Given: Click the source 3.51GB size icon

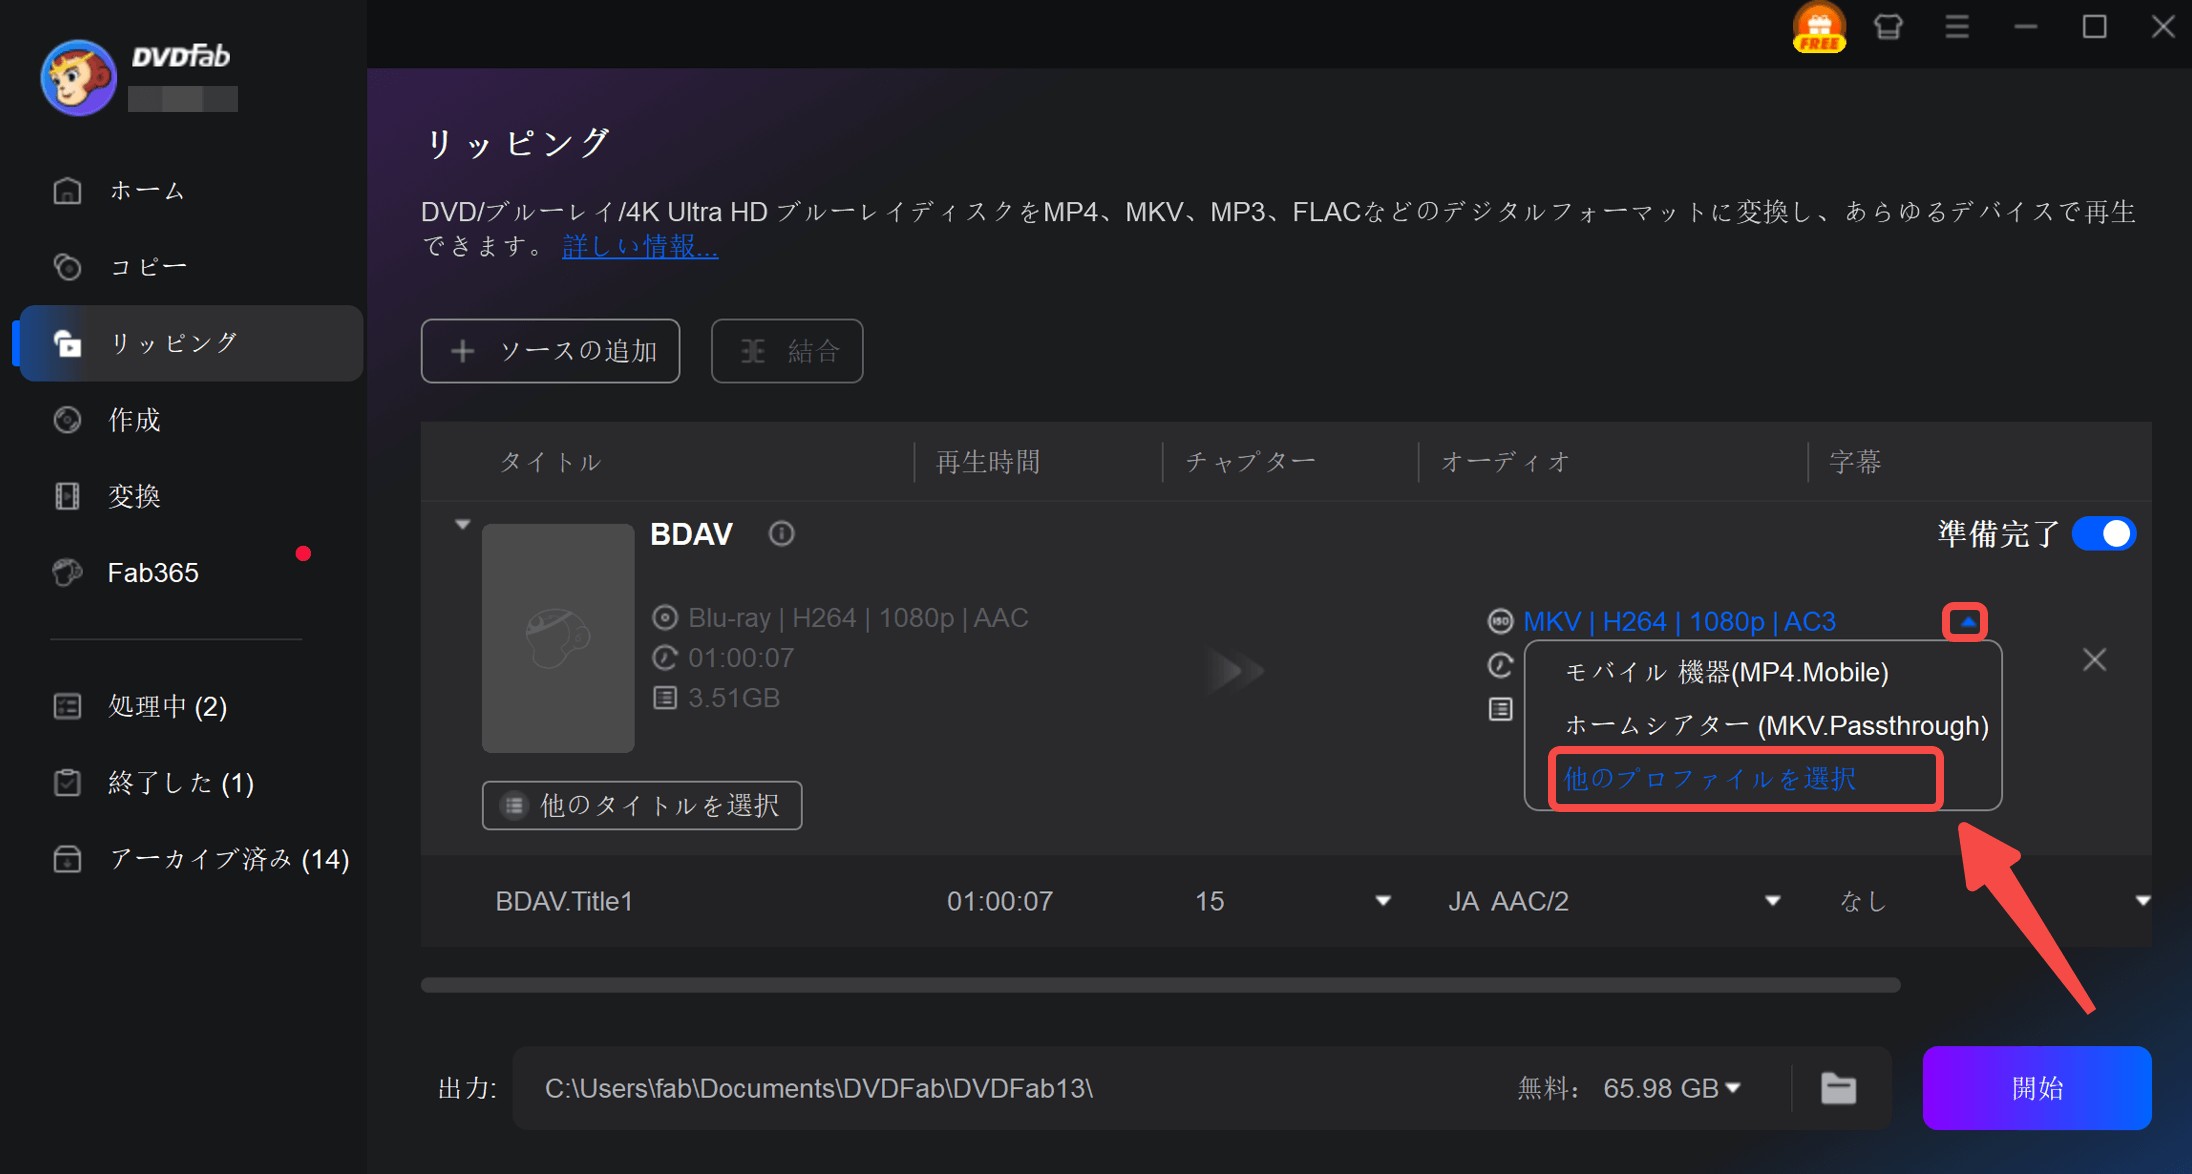Looking at the screenshot, I should point(665,698).
